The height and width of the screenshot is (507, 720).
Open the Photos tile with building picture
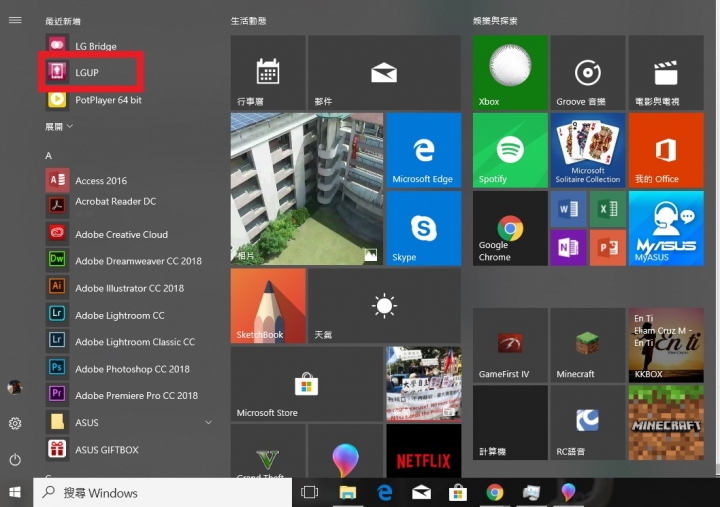pos(307,189)
